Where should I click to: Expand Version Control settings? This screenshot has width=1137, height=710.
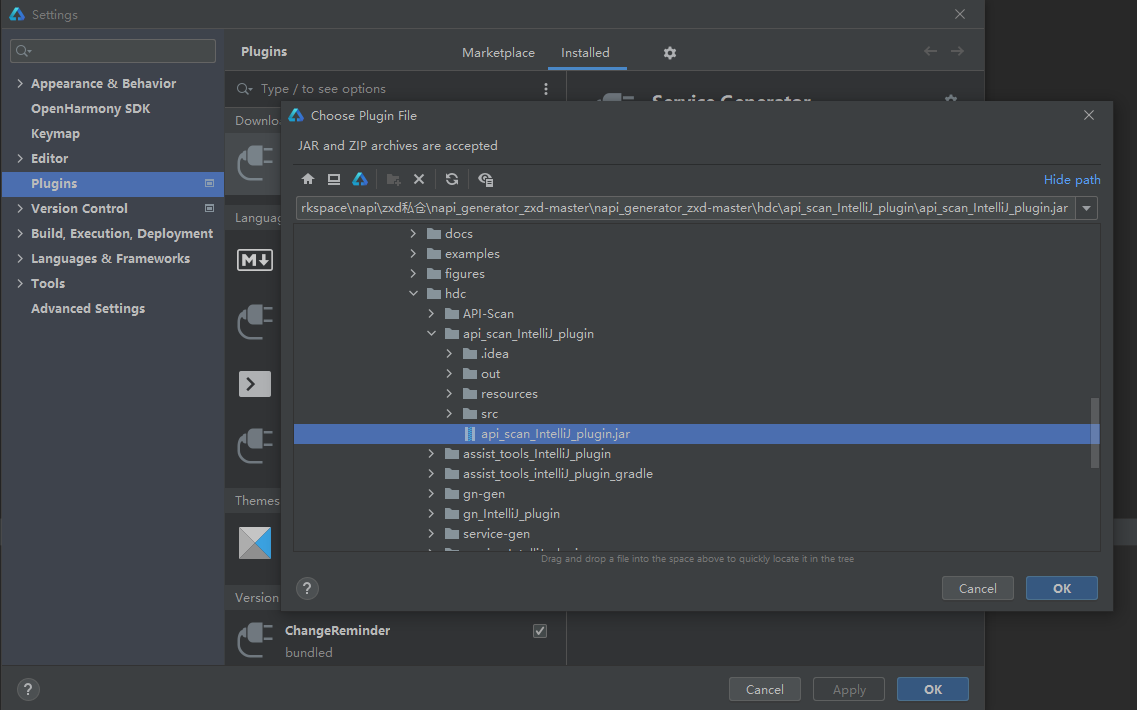[x=20, y=208]
